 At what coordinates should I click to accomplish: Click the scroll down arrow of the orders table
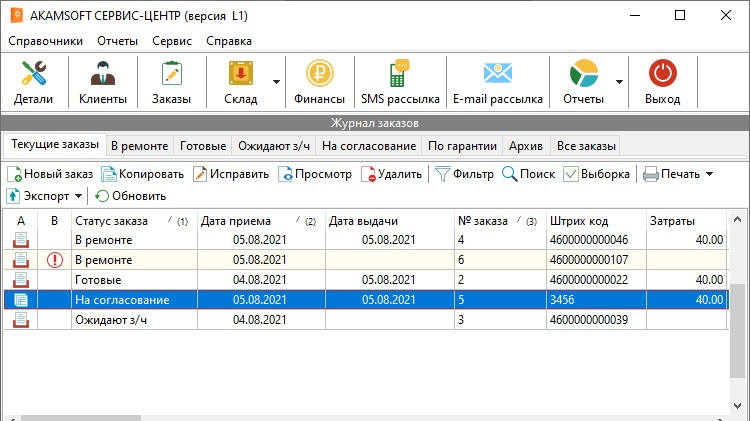pyautogui.click(x=738, y=406)
